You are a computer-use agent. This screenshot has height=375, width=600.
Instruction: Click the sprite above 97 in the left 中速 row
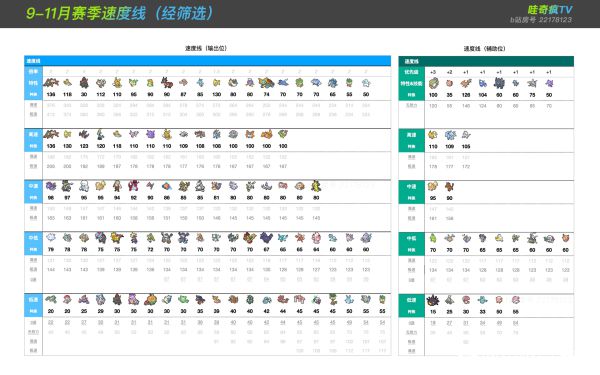67,186
